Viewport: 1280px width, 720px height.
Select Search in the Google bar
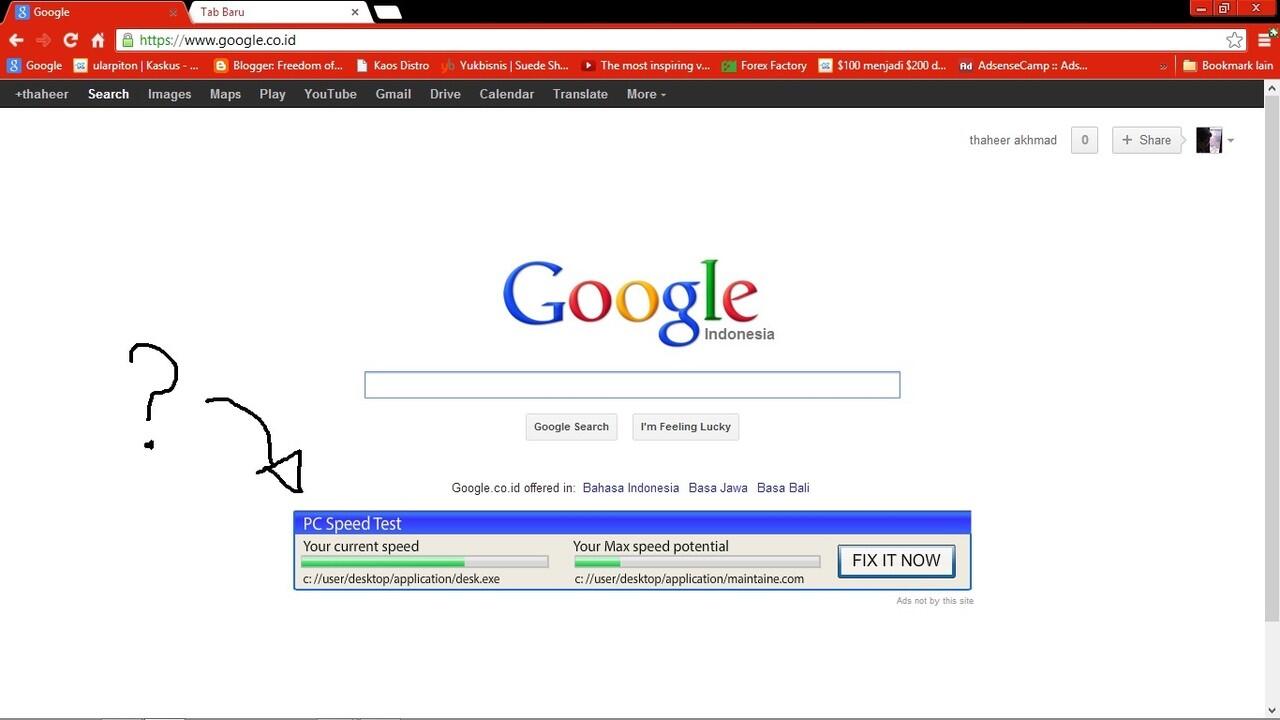[x=108, y=94]
